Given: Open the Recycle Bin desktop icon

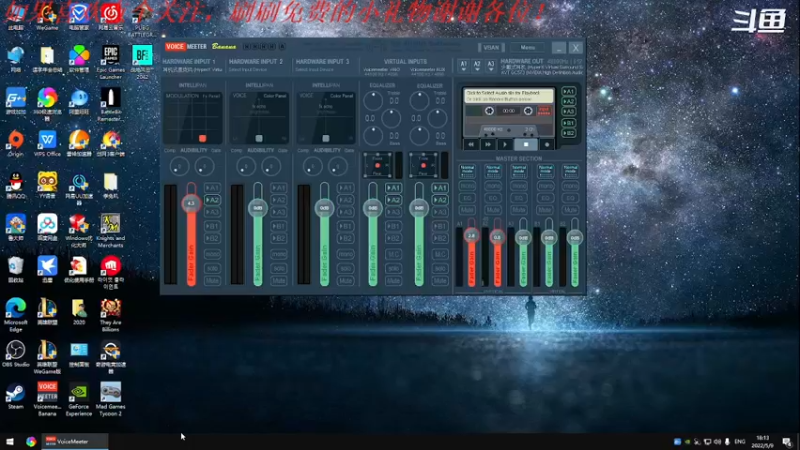Looking at the screenshot, I should (16, 269).
